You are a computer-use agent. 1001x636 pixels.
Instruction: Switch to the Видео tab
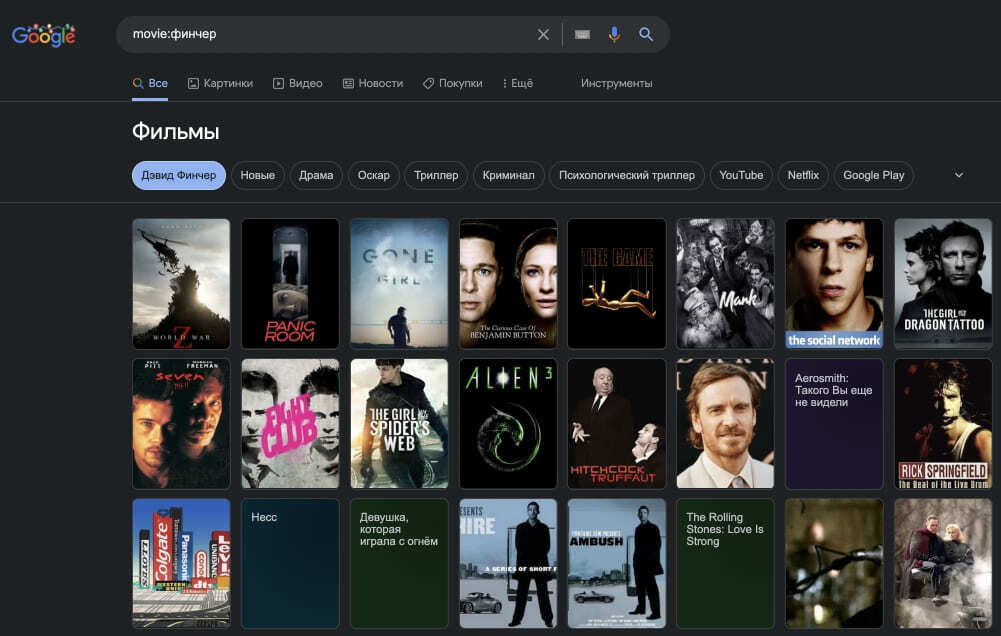pyautogui.click(x=297, y=84)
